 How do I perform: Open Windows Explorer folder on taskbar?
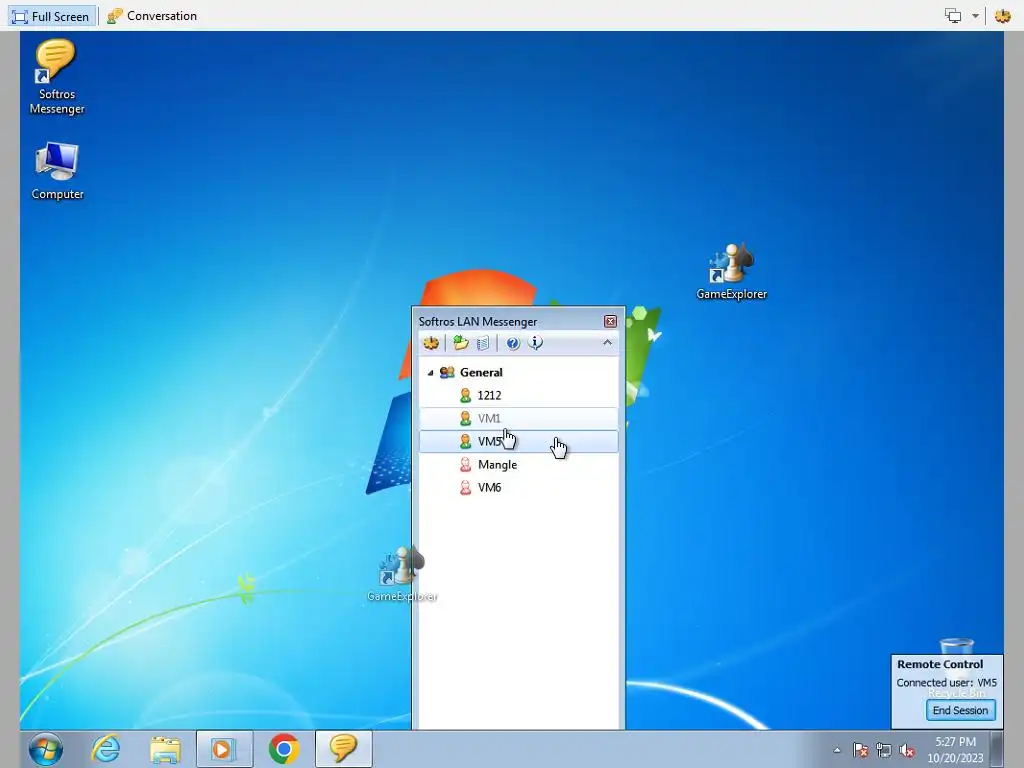[x=165, y=749]
